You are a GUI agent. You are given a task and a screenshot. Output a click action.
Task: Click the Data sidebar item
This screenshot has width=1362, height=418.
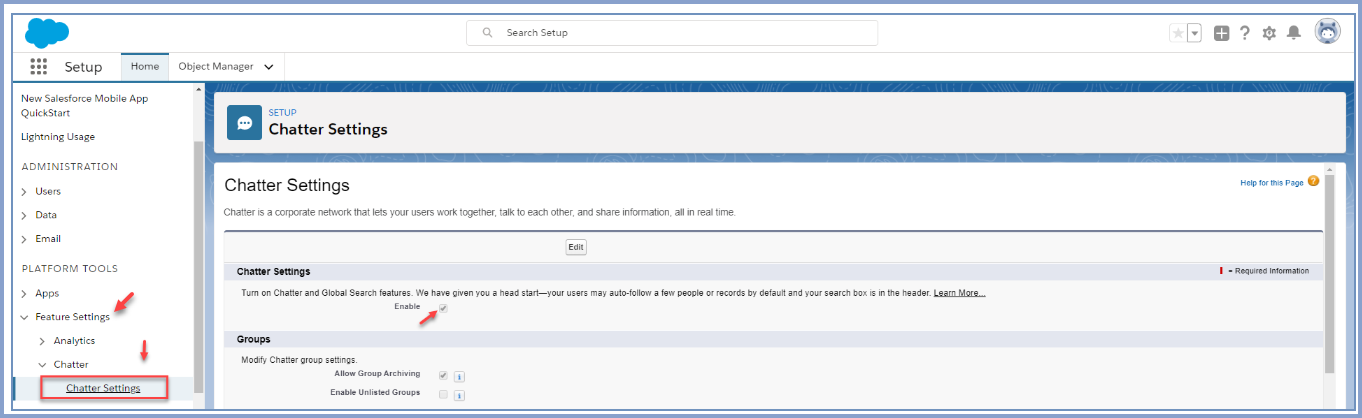pyautogui.click(x=46, y=215)
